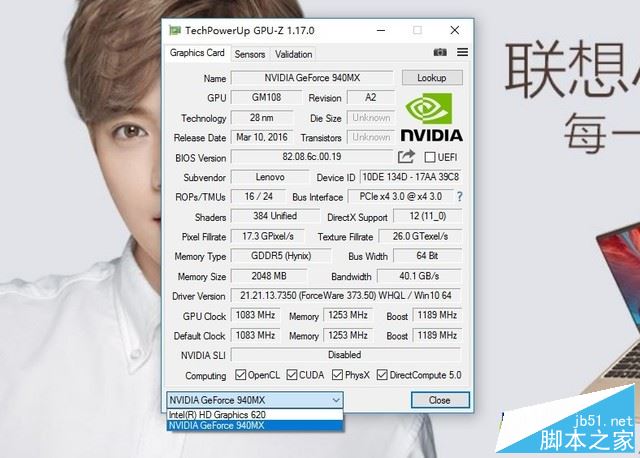
Task: Open the Validation tab
Action: [293, 54]
